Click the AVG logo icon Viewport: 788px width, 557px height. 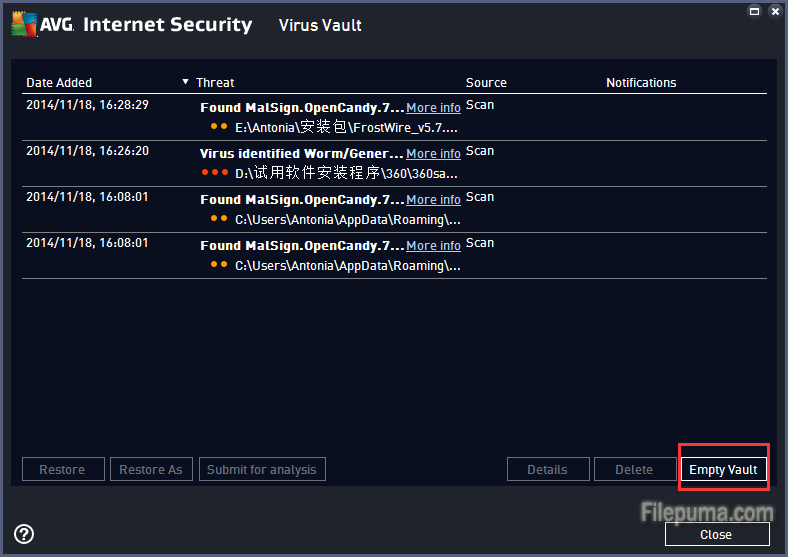[26, 25]
